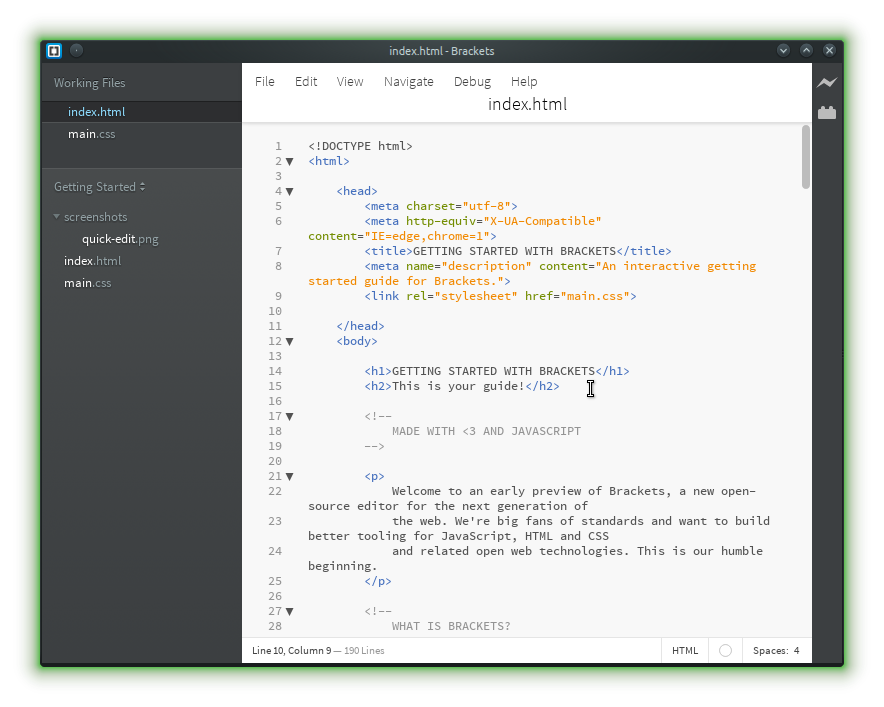Screen dimensions: 884x707
Task: Open the Extension Manager brick icon
Action: click(x=826, y=112)
